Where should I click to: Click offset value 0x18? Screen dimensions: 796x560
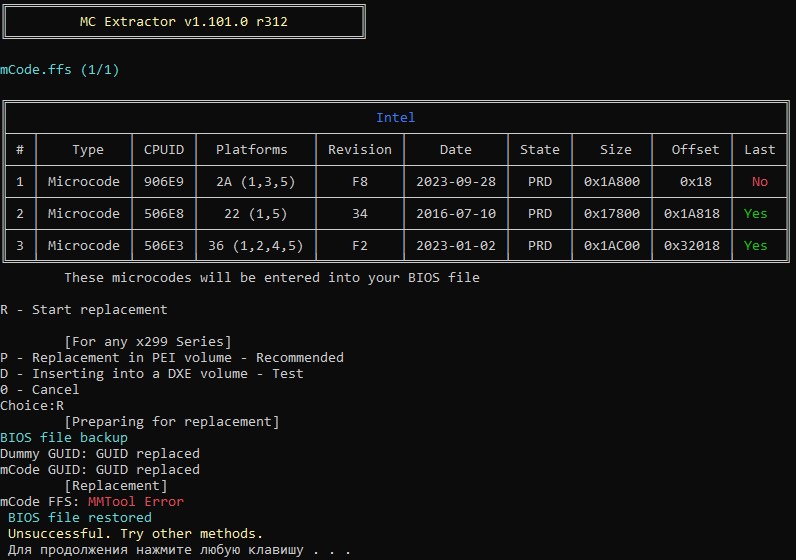pyautogui.click(x=695, y=182)
